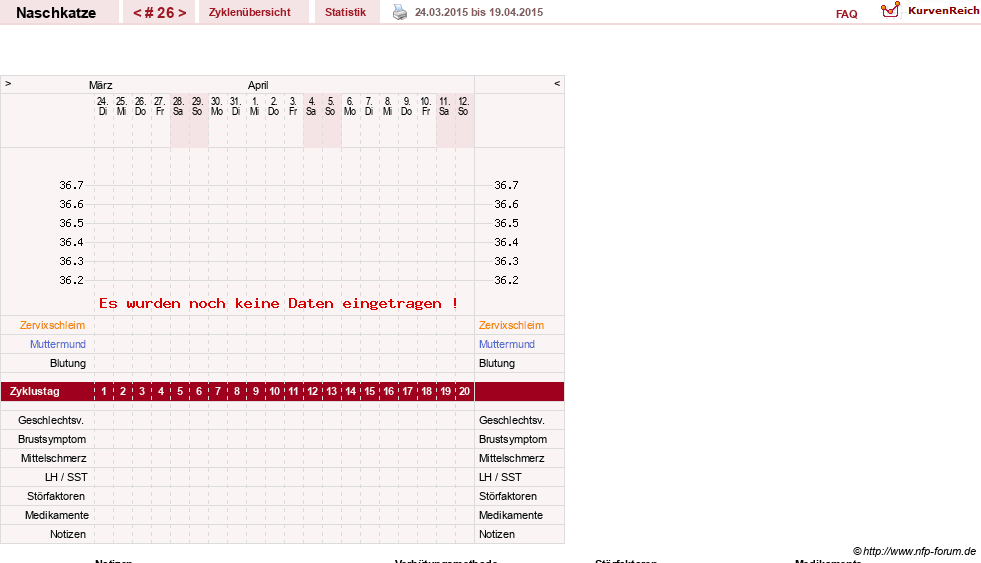Select date column 4. Sa
The height and width of the screenshot is (563, 981).
click(311, 106)
